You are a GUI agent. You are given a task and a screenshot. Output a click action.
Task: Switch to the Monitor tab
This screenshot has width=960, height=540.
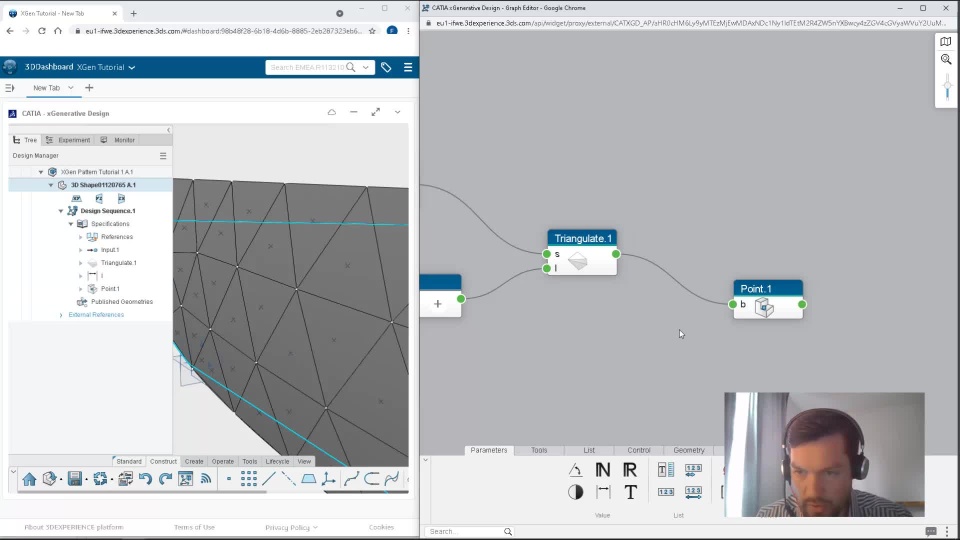(118, 140)
